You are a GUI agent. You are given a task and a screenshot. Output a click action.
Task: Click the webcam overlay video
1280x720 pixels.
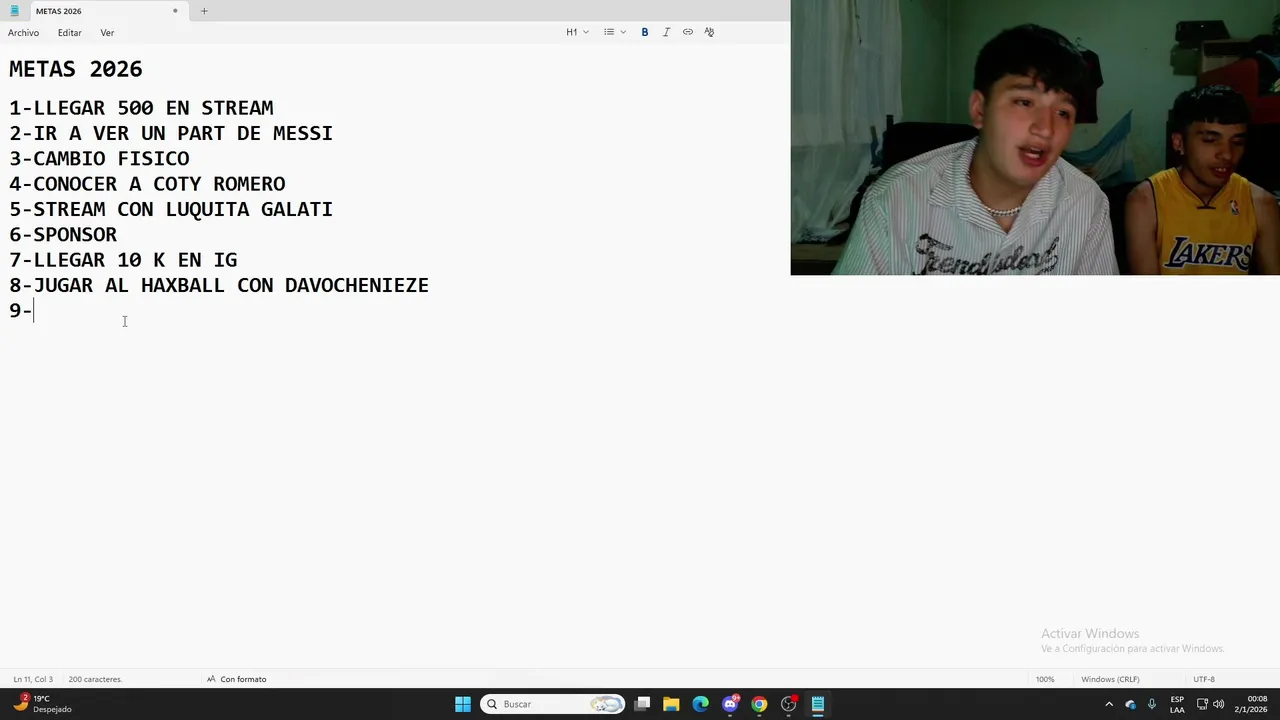pyautogui.click(x=1035, y=137)
